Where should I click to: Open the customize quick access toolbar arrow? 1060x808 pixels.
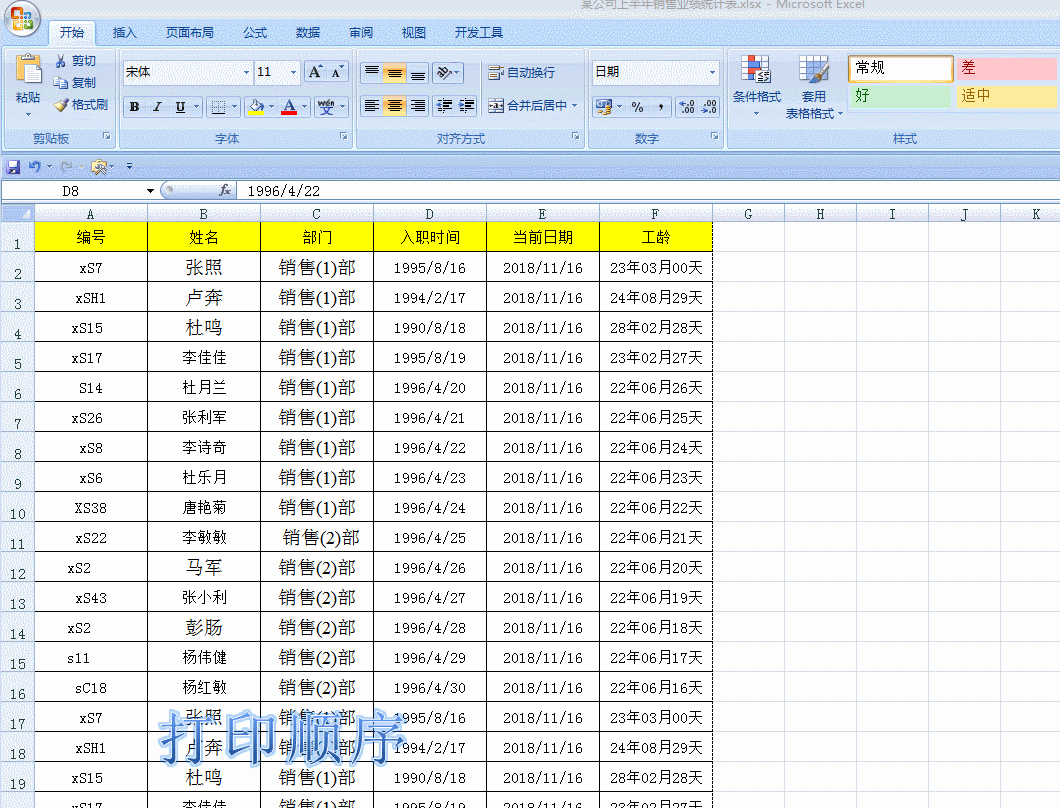(129, 166)
